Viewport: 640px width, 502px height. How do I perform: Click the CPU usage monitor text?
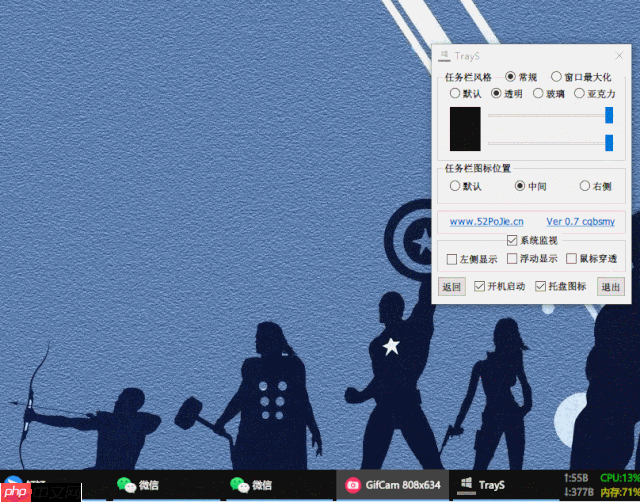(620, 478)
